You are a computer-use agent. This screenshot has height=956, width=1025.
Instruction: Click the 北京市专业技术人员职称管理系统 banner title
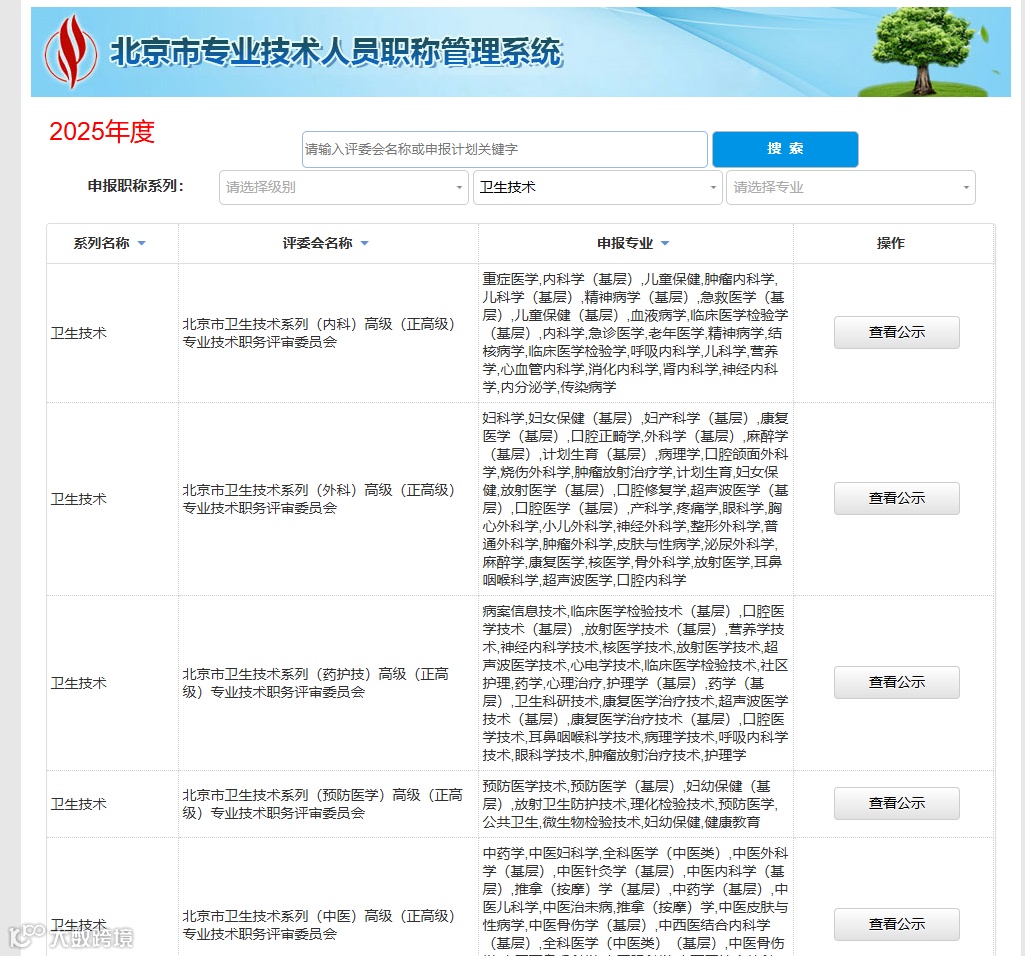click(336, 52)
